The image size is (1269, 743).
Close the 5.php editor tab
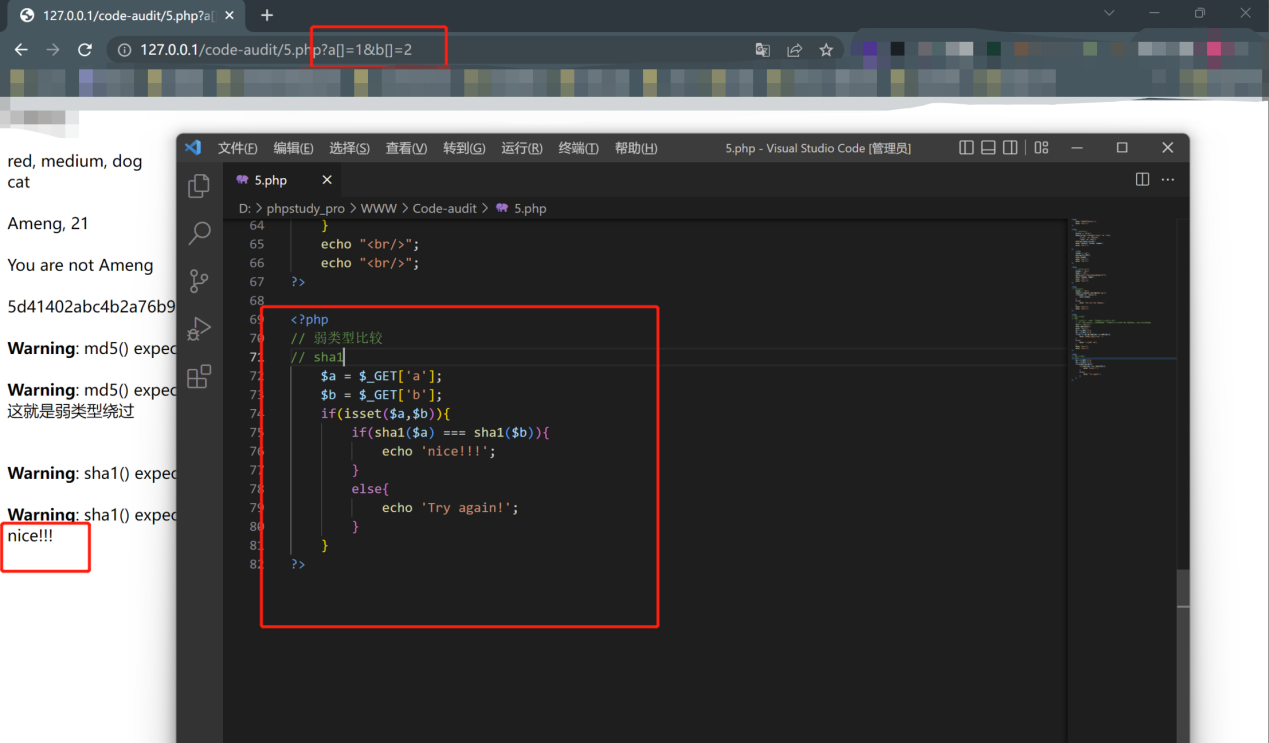click(327, 180)
